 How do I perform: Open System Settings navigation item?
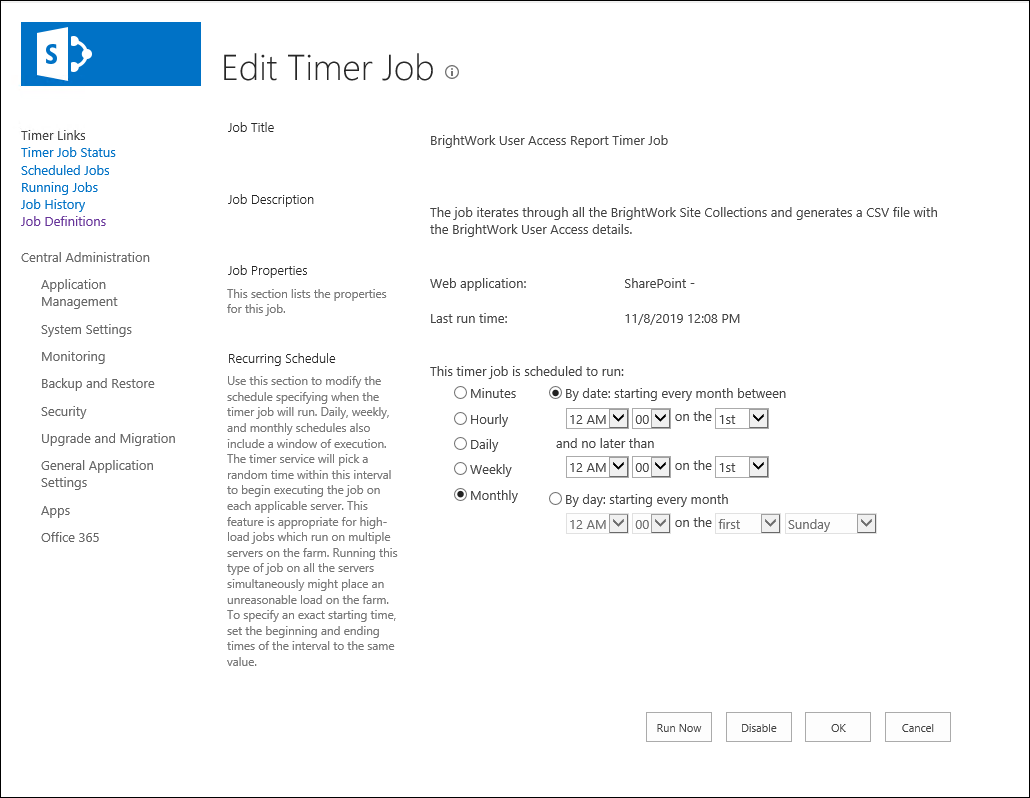[86, 330]
